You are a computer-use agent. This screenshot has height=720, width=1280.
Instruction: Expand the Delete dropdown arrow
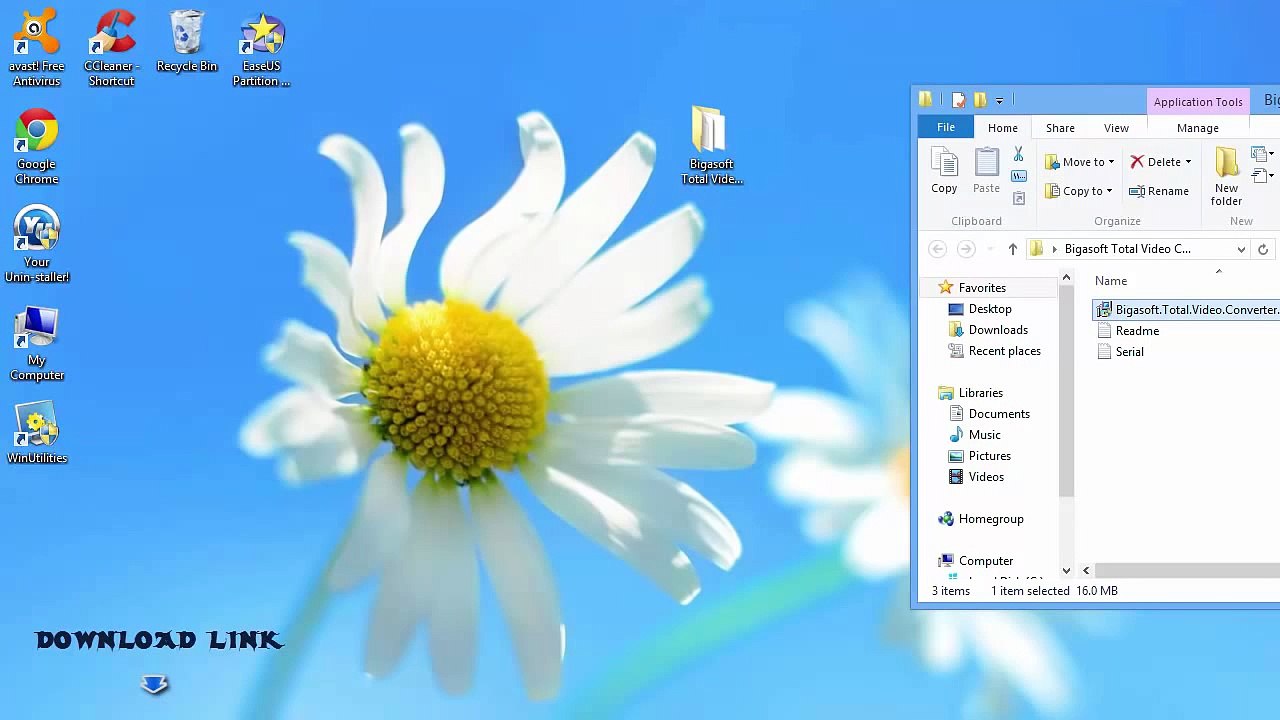coord(1188,162)
